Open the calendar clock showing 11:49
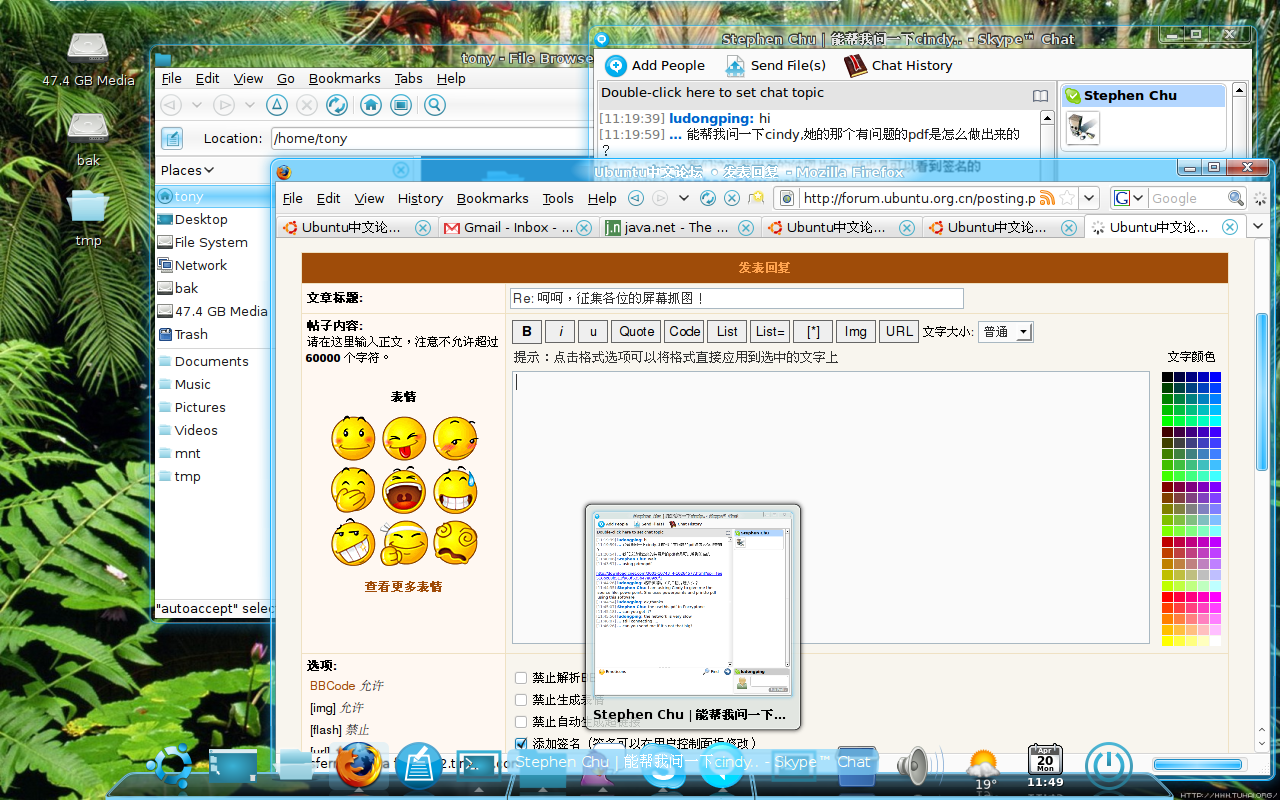Image resolution: width=1280 pixels, height=800 pixels. [1045, 766]
